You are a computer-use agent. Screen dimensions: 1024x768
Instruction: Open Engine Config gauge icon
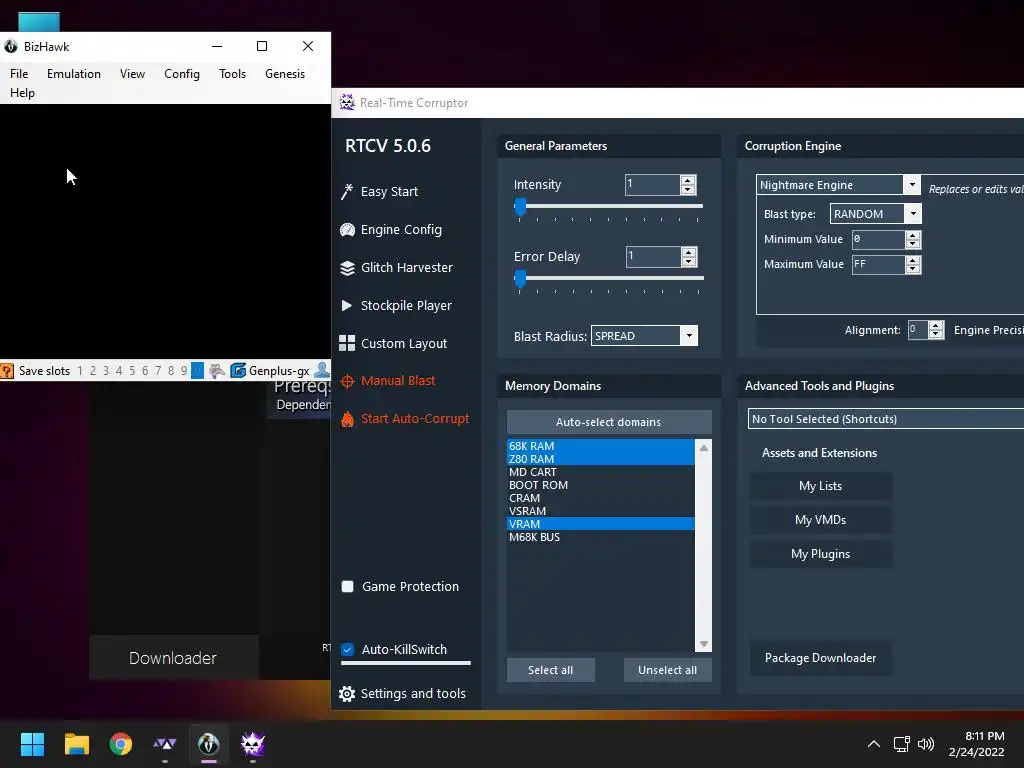(x=347, y=230)
